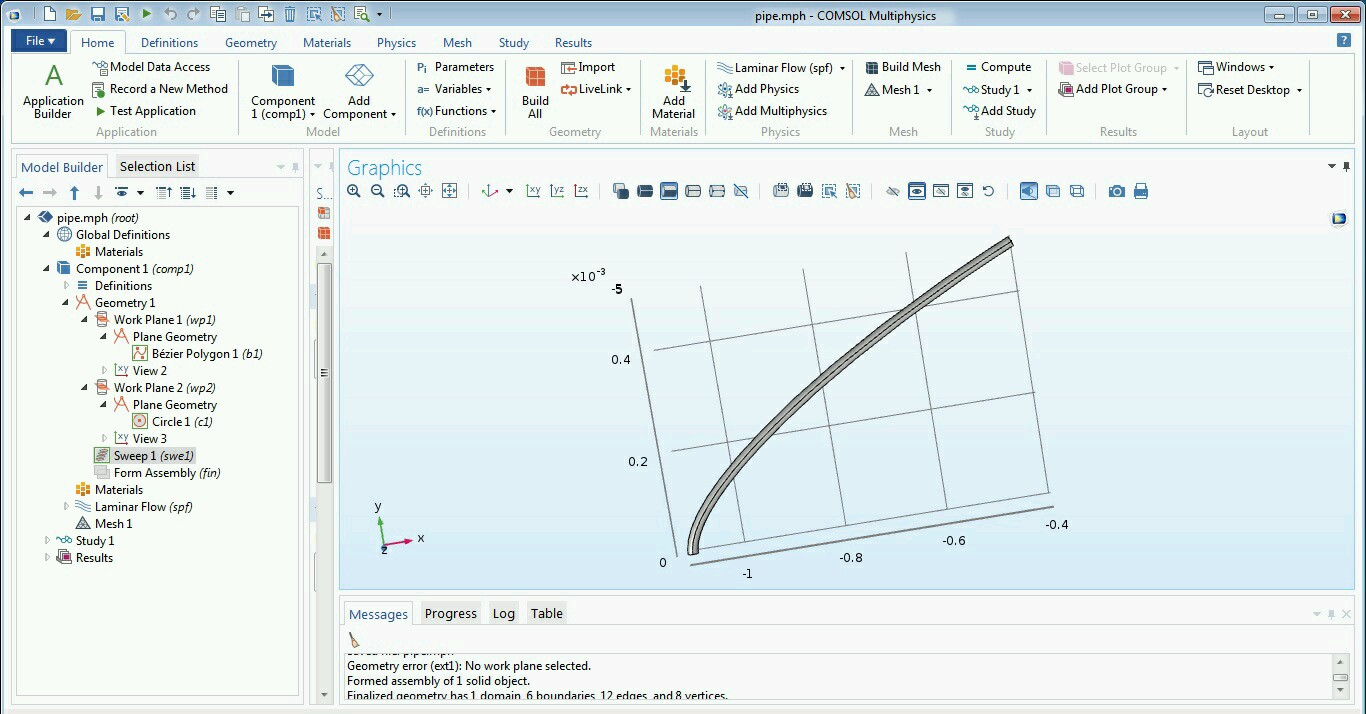Viewport: 1366px width, 714px height.
Task: Select Sweep 1 (swe1) in the model tree
Action: (153, 456)
